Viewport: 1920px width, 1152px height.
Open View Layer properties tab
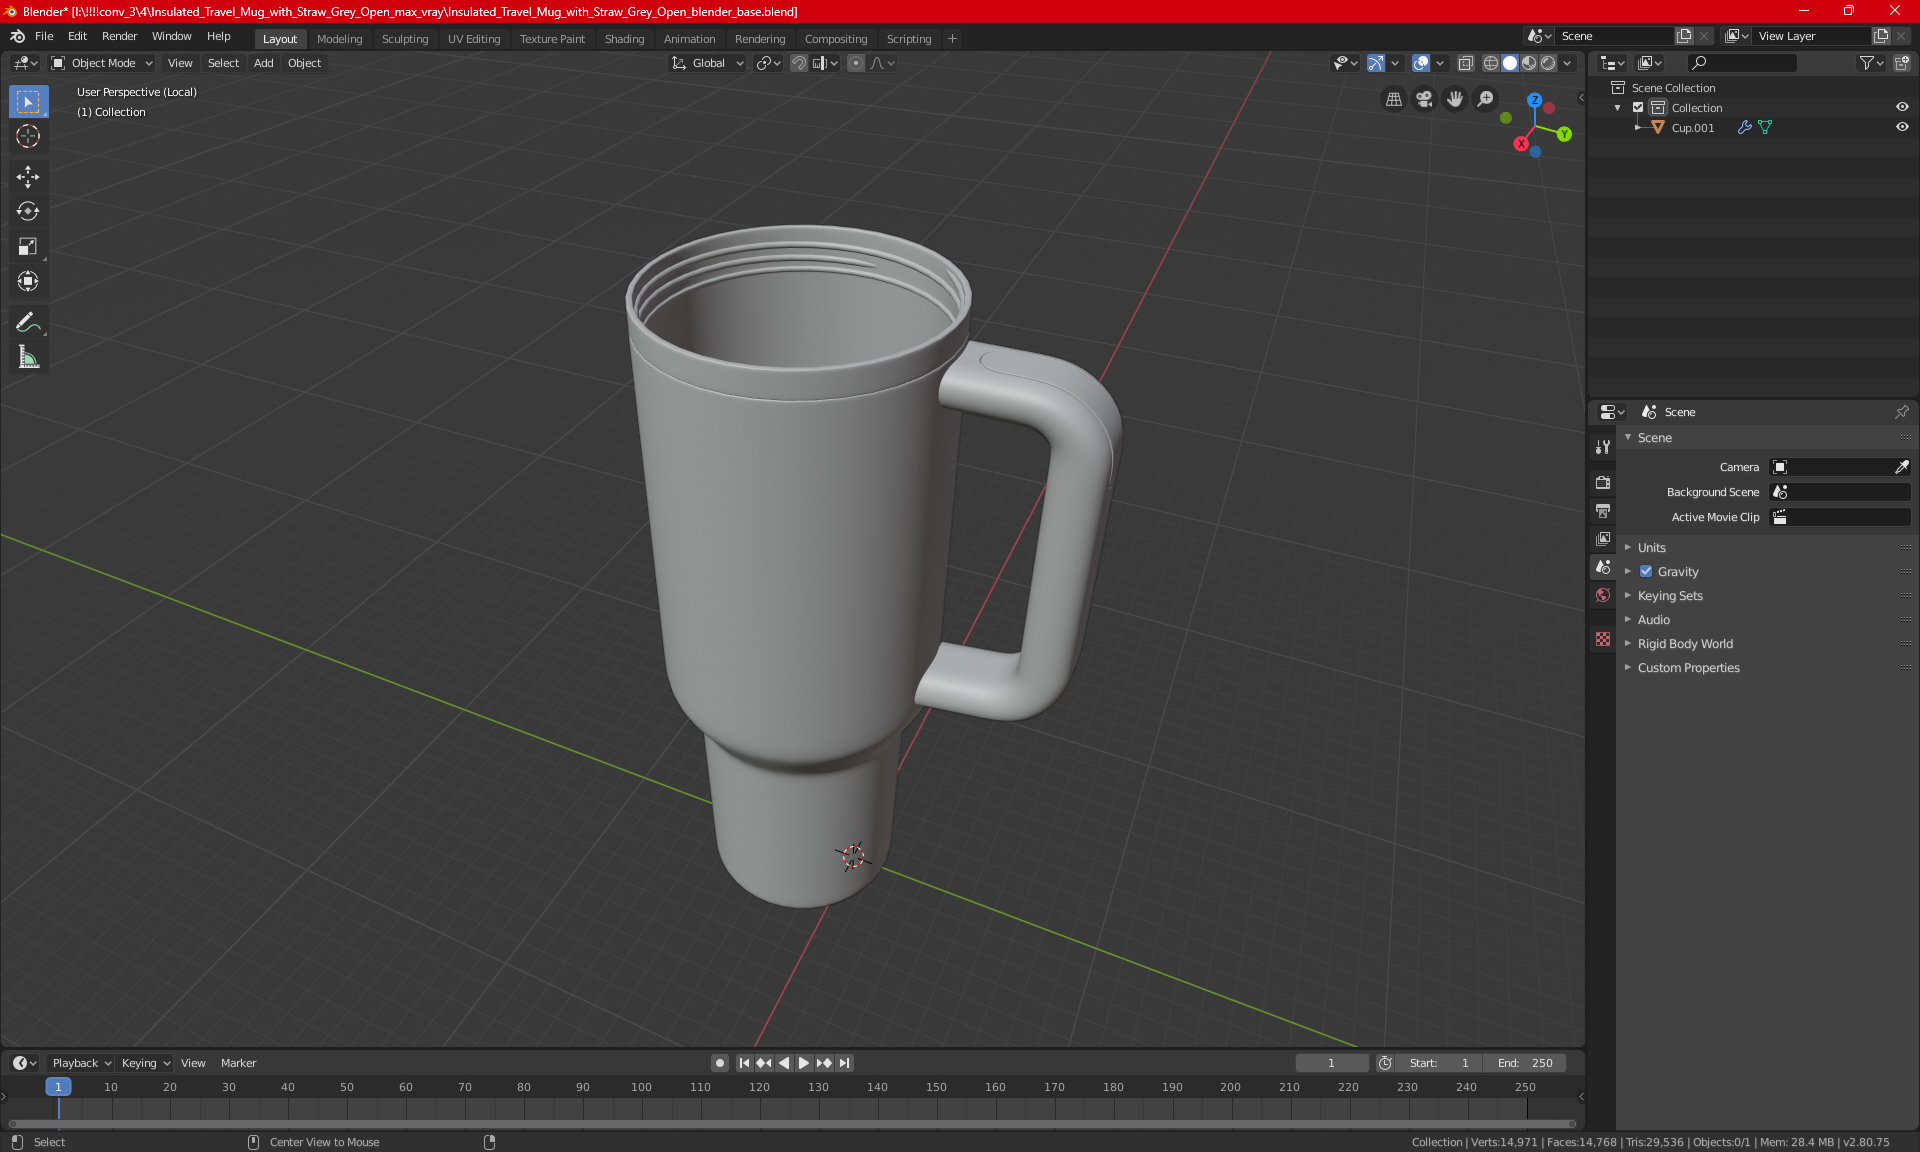pyautogui.click(x=1603, y=539)
